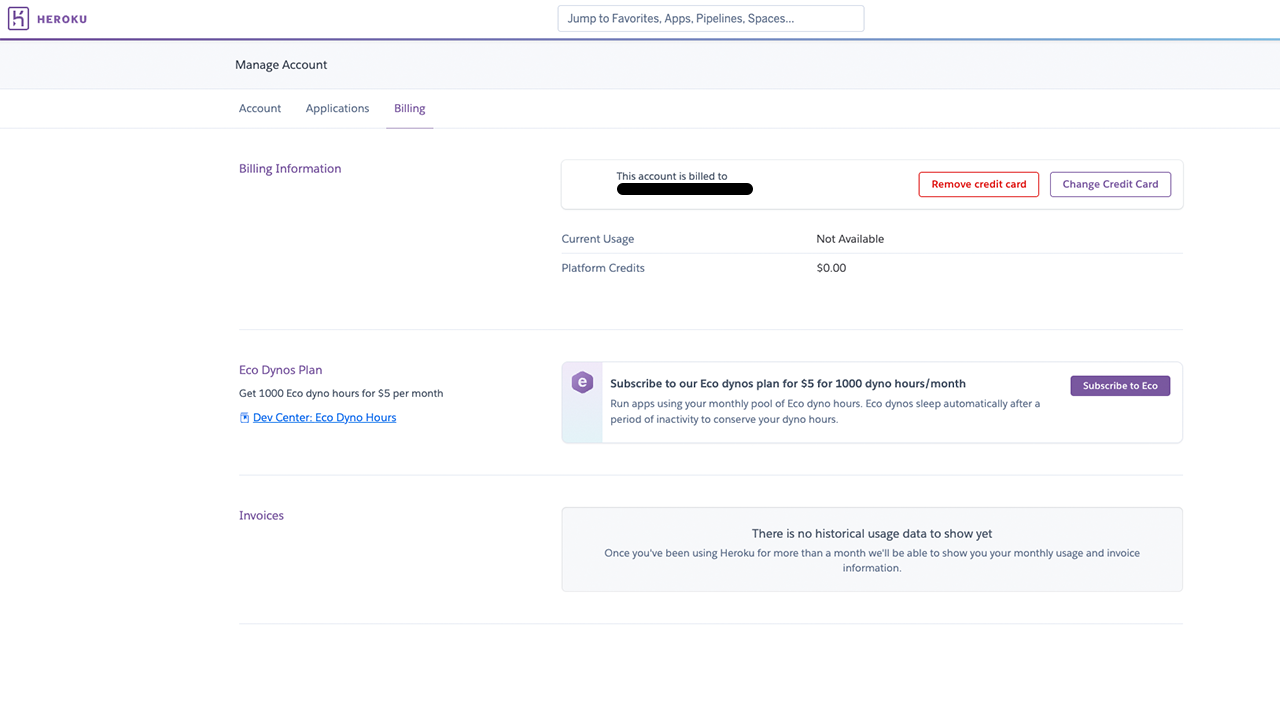This screenshot has width=1280, height=720.
Task: Select the Billing tab
Action: (x=409, y=108)
